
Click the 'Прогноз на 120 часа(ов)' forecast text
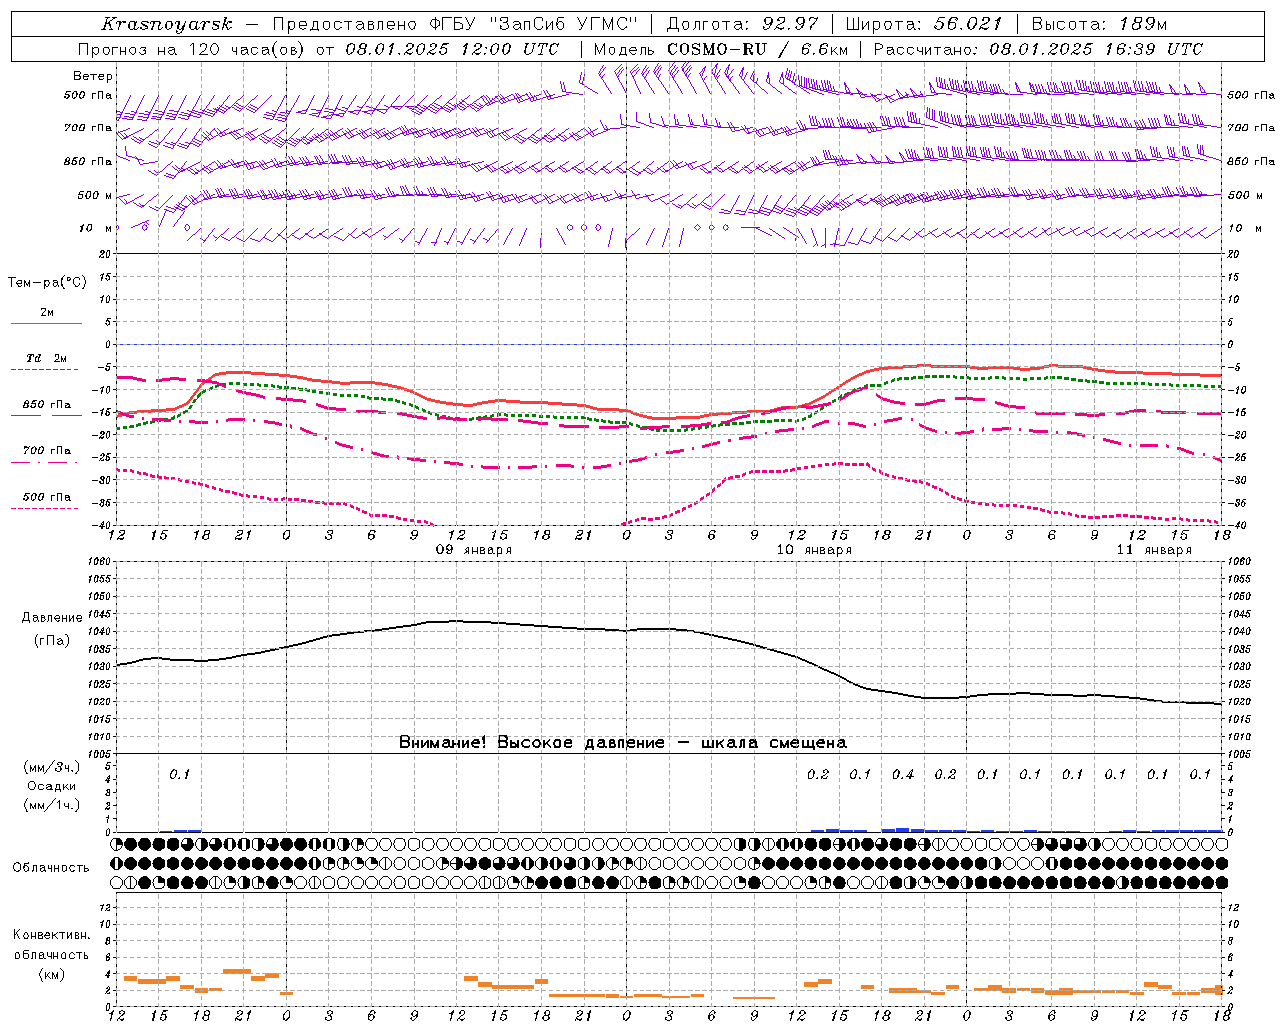193,49
